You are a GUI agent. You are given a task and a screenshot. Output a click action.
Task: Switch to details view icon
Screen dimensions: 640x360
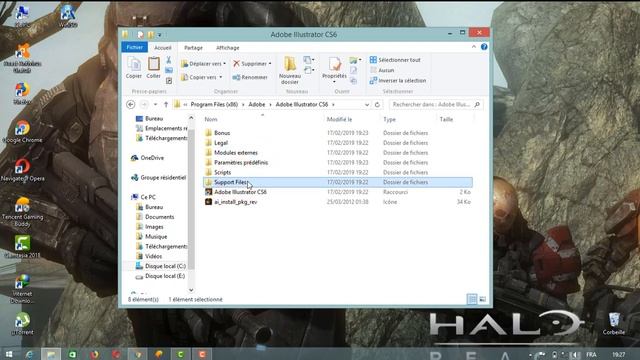point(472,299)
